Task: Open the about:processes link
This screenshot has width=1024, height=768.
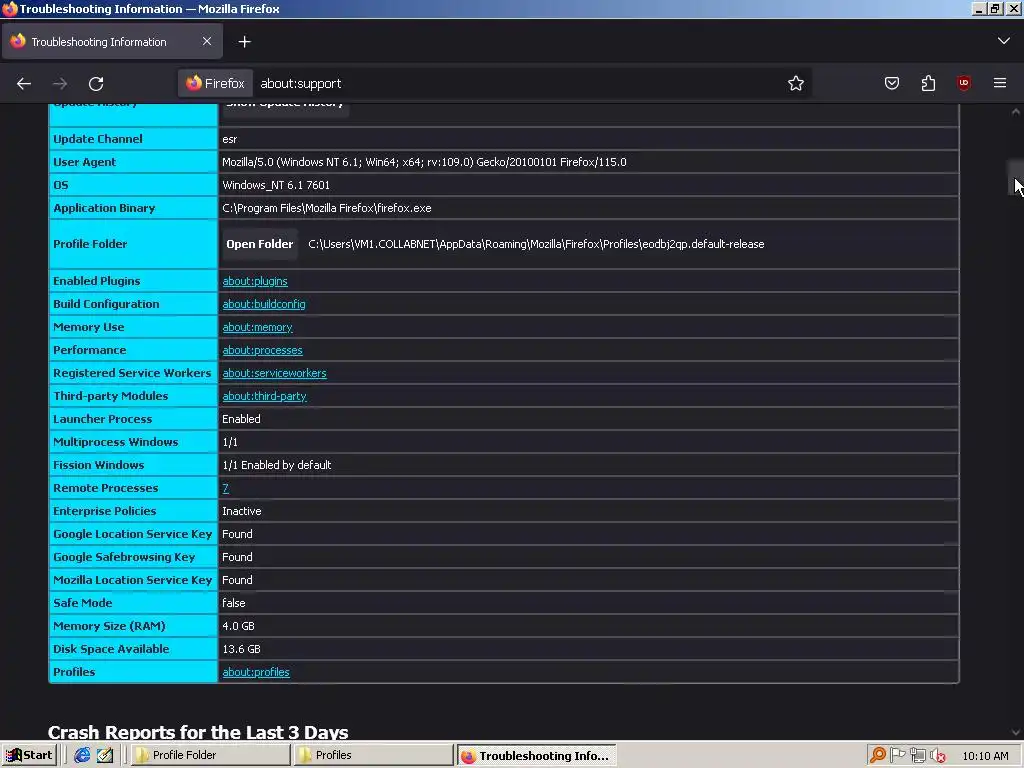Action: [x=263, y=350]
